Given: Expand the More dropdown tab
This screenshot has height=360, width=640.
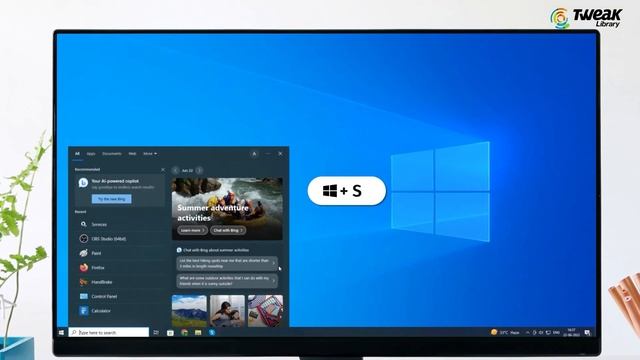Looking at the screenshot, I should 150,154.
